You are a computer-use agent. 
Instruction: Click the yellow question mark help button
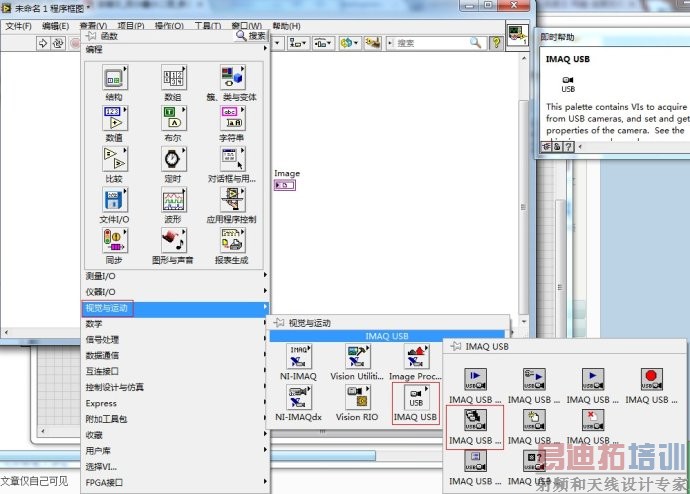click(x=496, y=43)
